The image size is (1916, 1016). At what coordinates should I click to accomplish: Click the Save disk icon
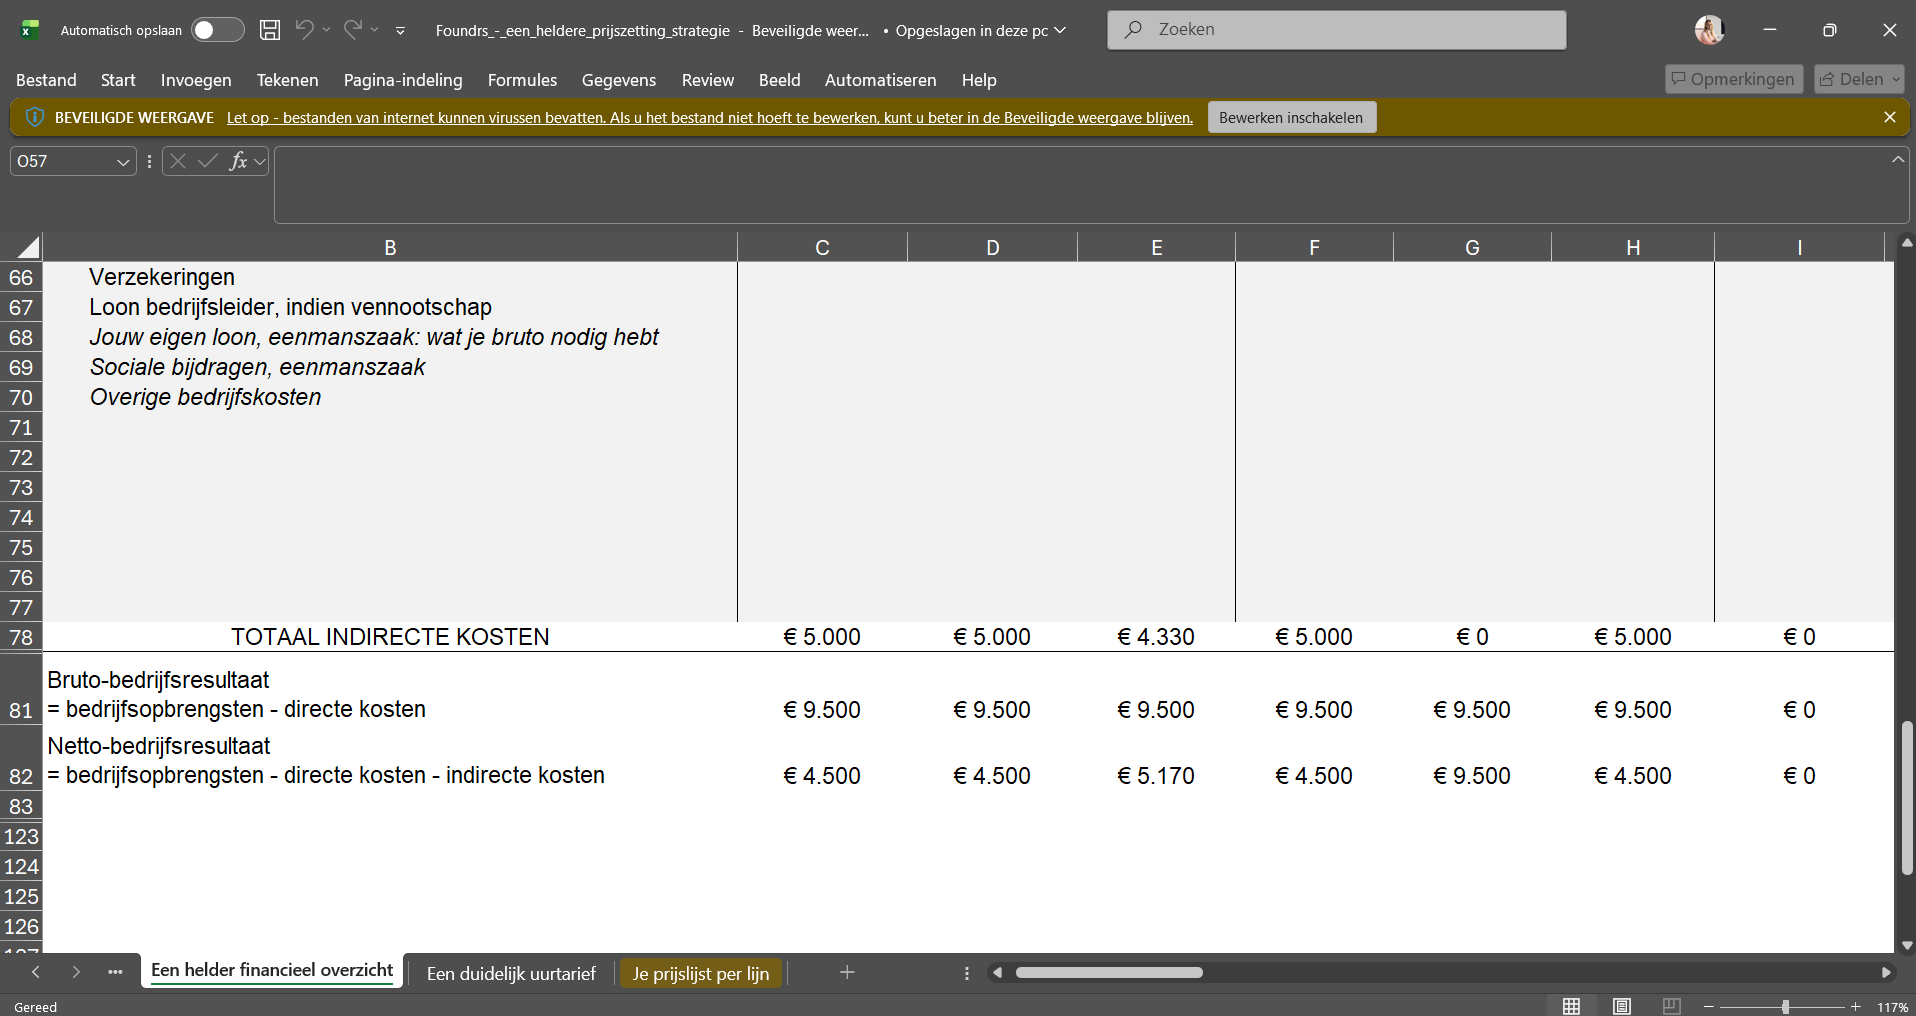tap(270, 30)
